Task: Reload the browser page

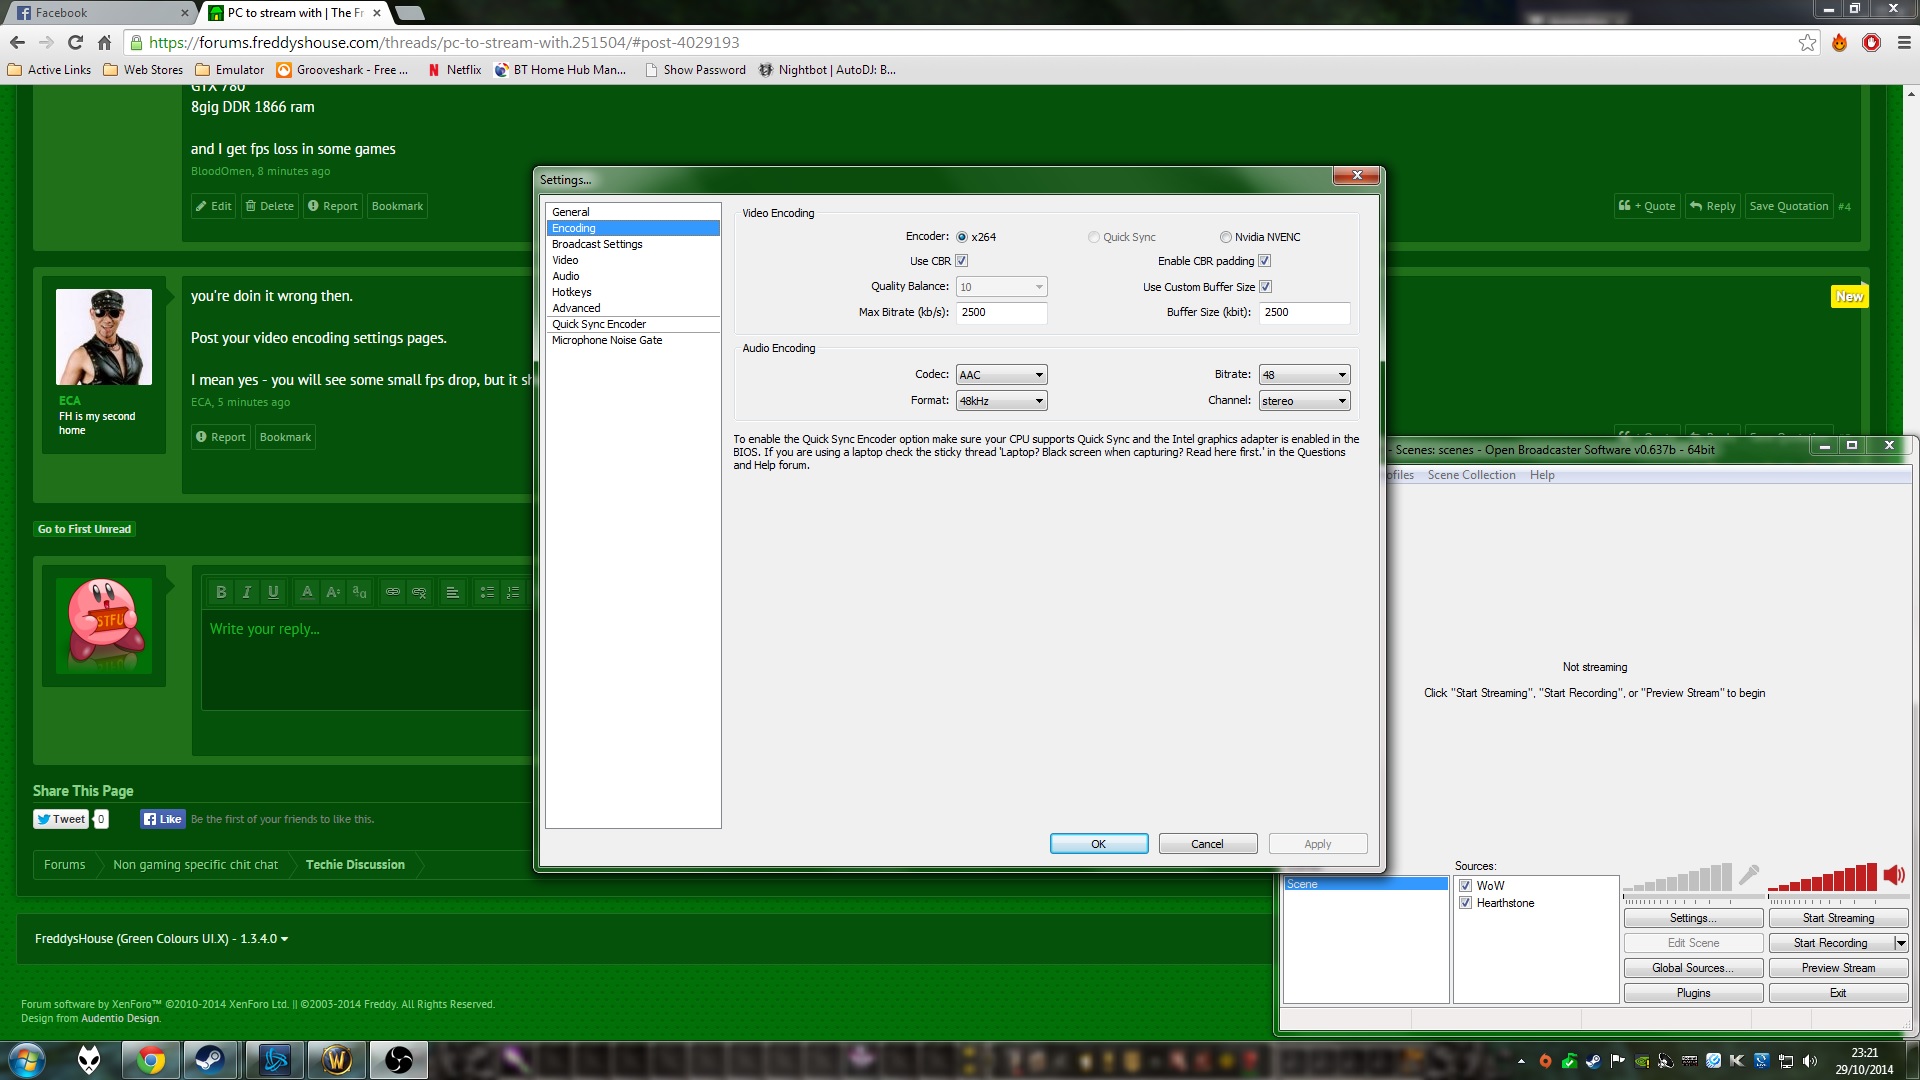Action: 75,42
